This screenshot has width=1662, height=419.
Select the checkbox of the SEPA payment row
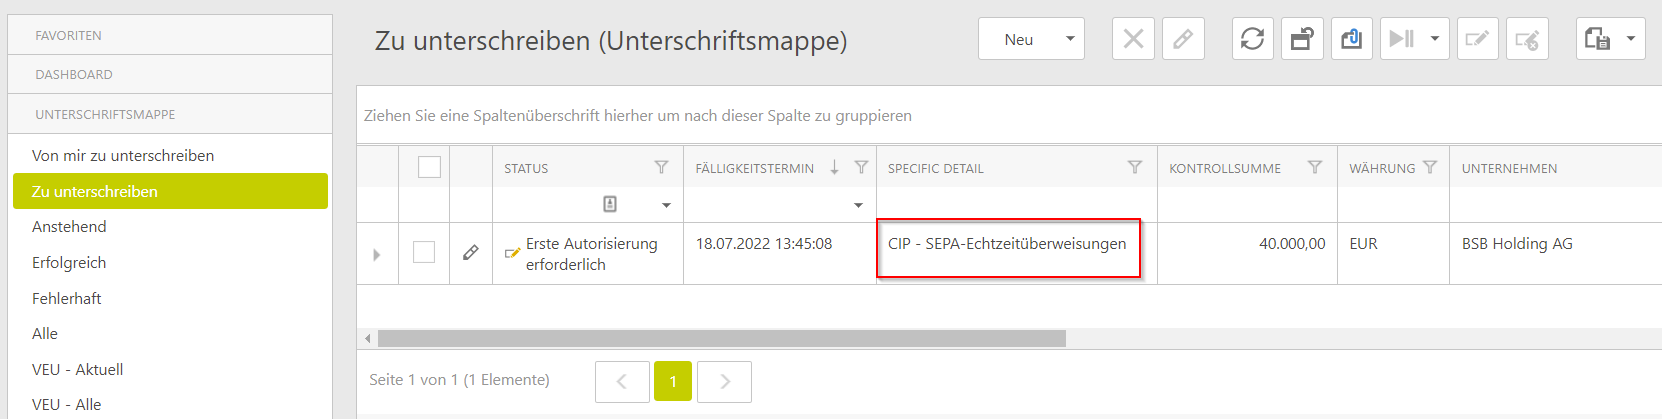[x=424, y=252]
